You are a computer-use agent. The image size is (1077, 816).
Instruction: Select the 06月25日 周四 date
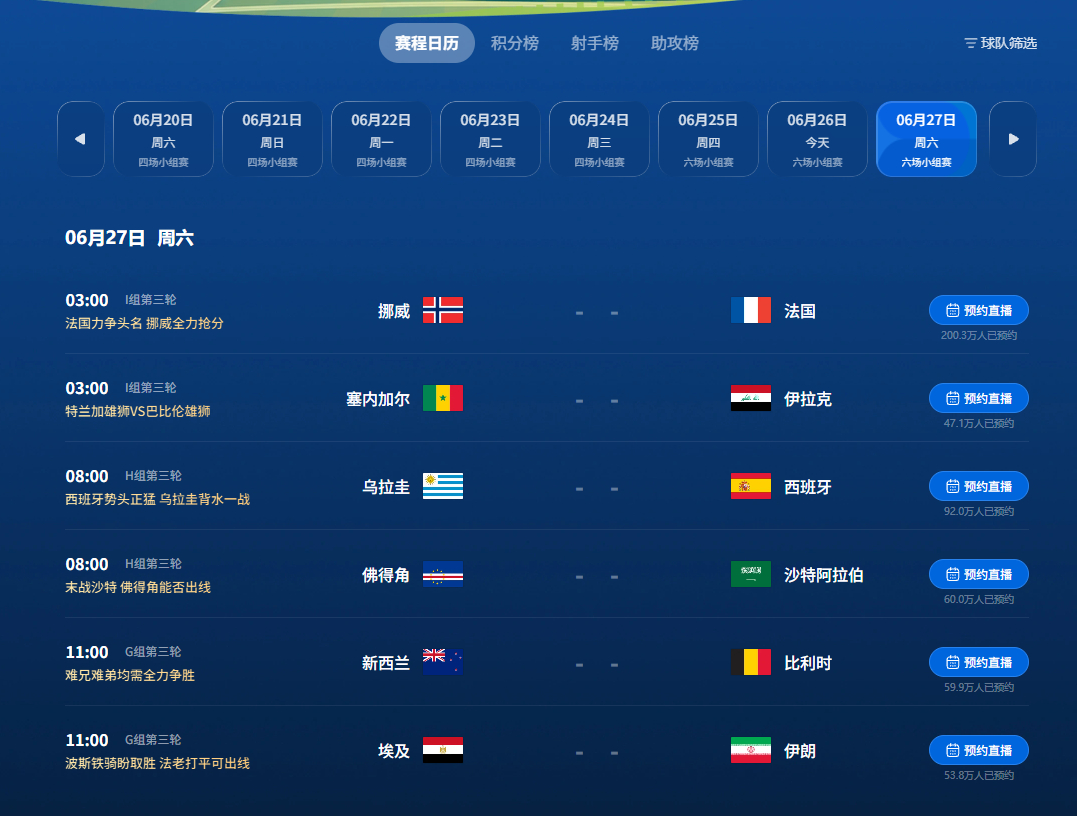708,139
